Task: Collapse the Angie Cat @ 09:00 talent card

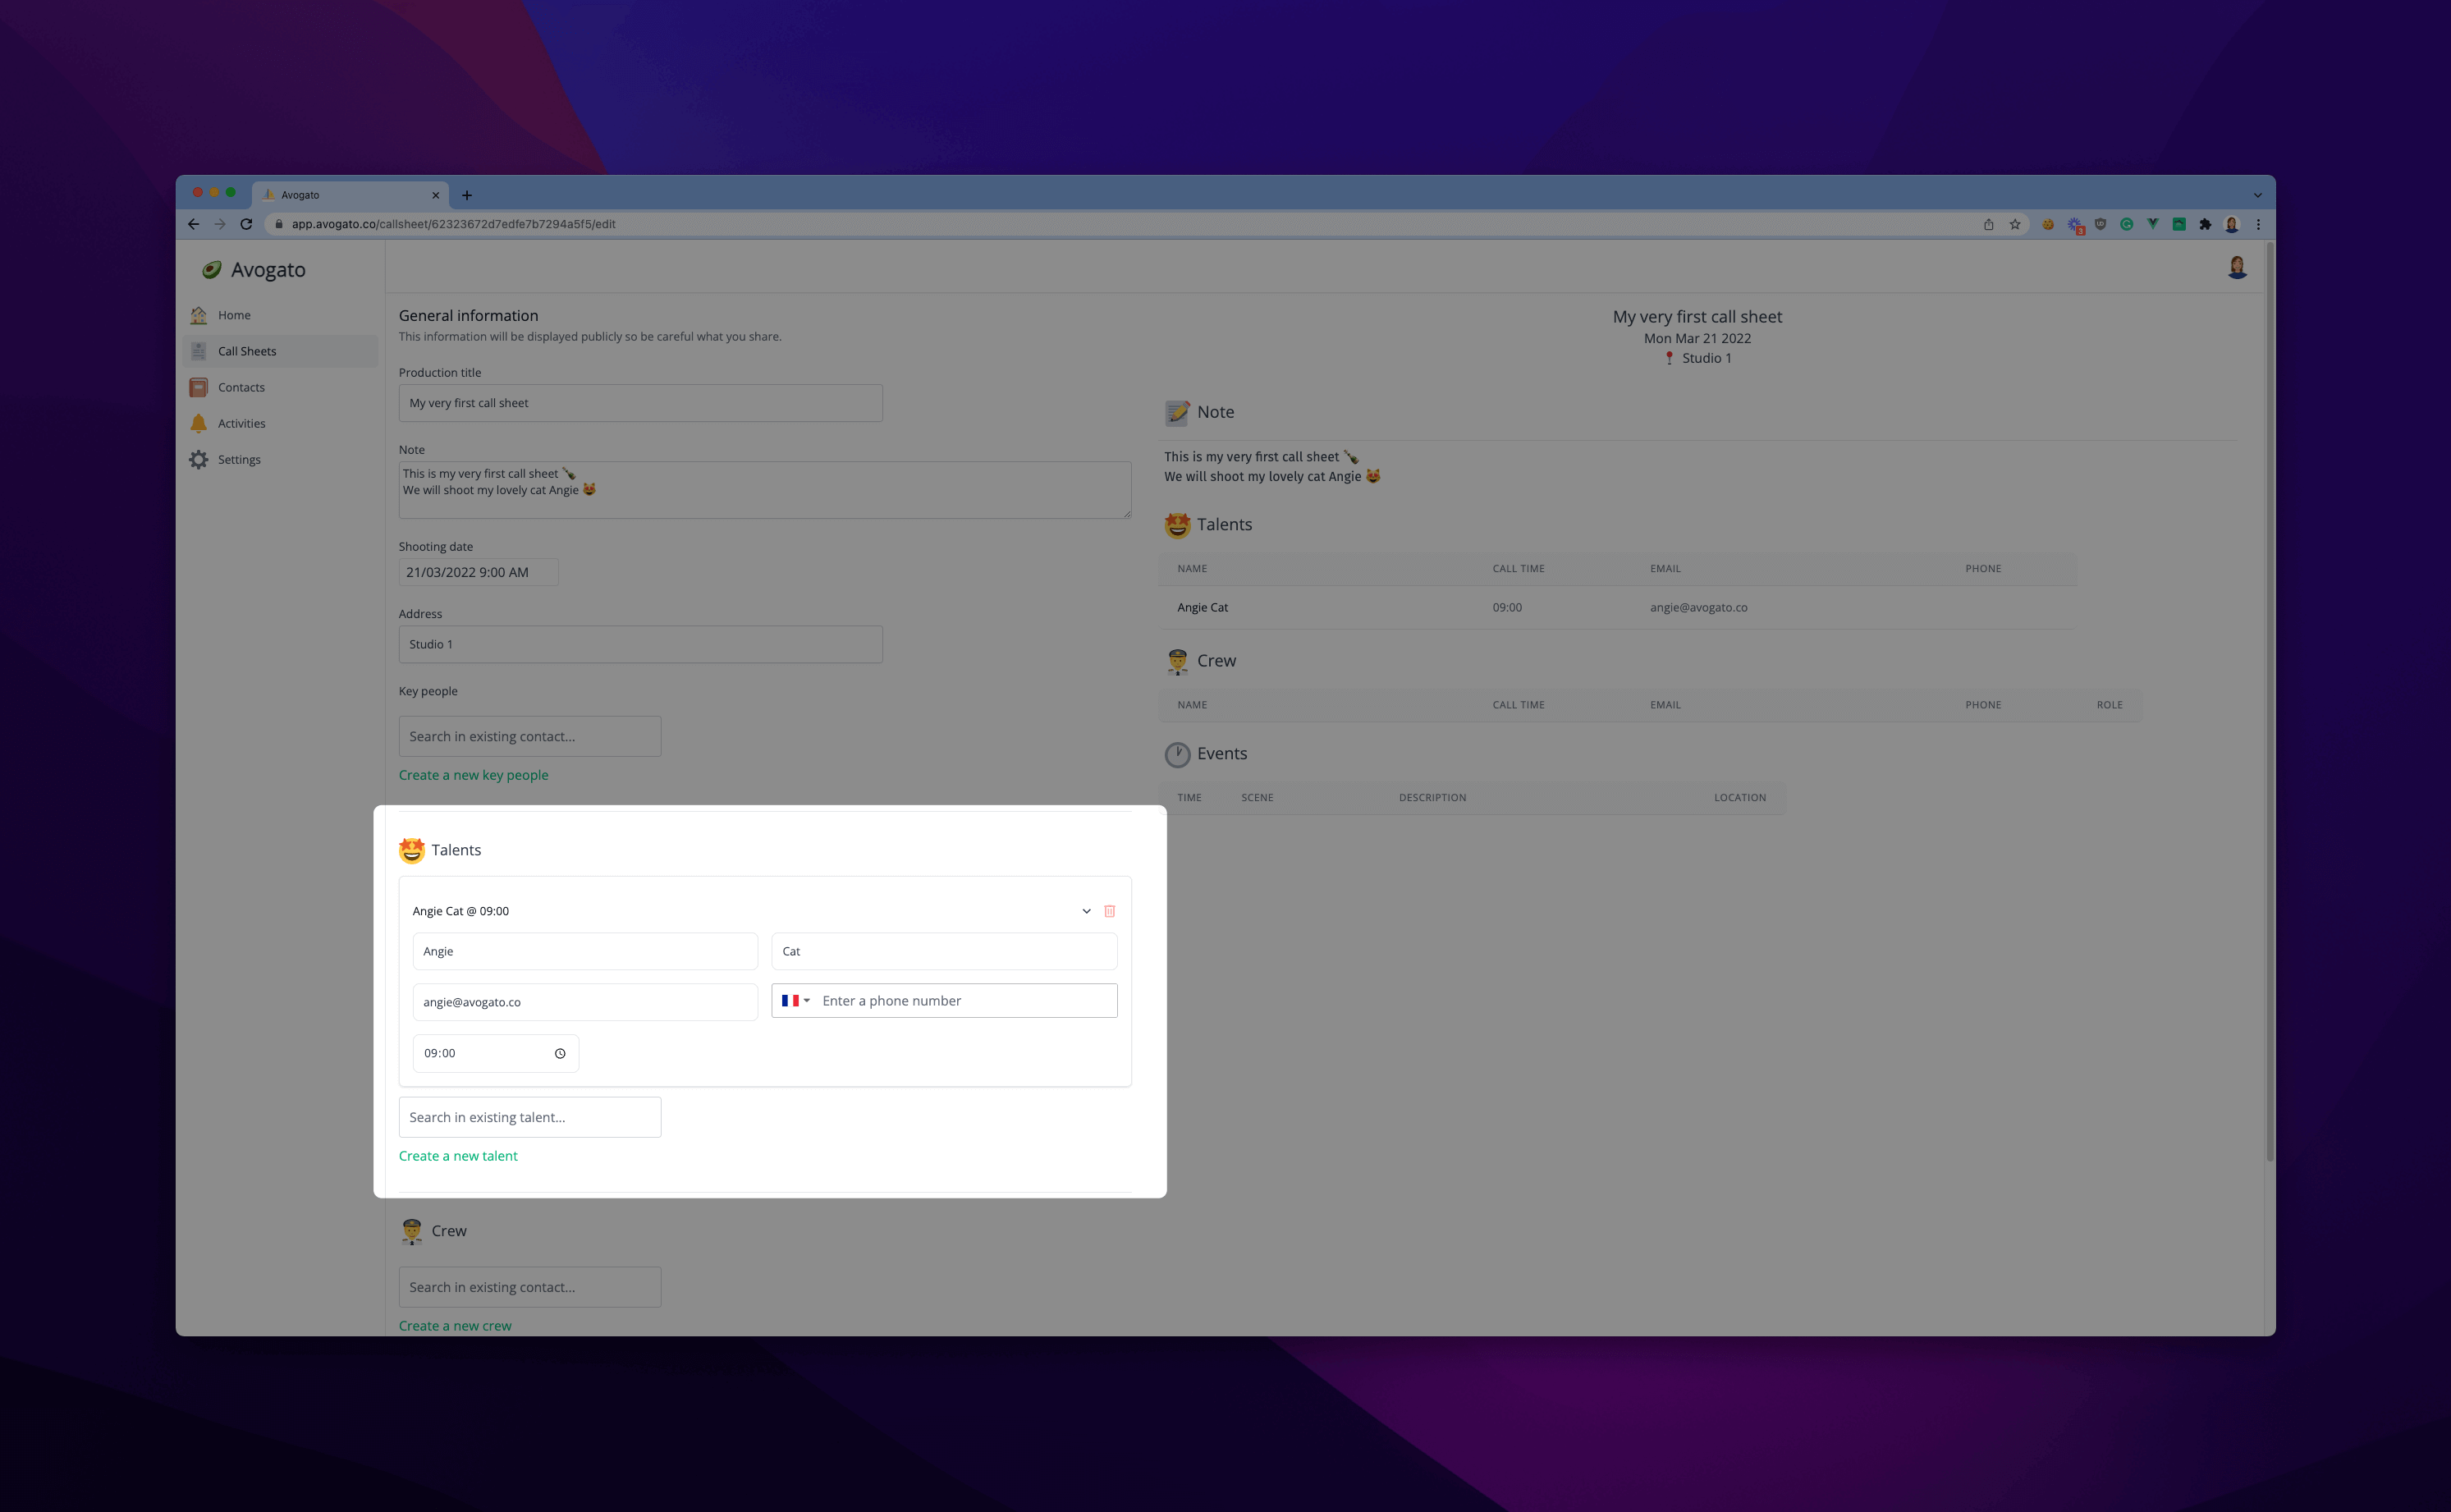Action: pos(1086,911)
